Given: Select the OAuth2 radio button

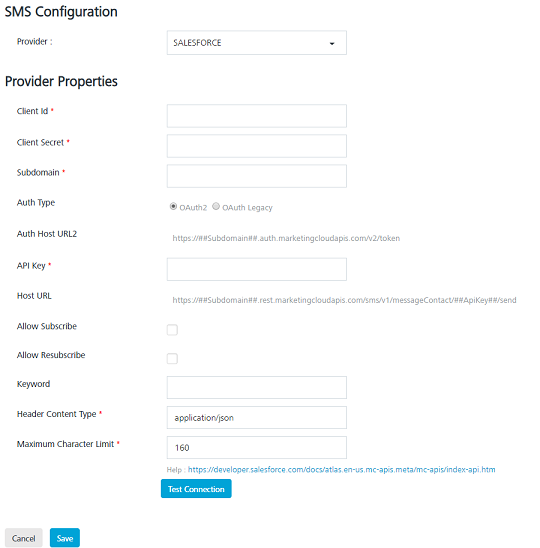Looking at the screenshot, I should [x=173, y=207].
